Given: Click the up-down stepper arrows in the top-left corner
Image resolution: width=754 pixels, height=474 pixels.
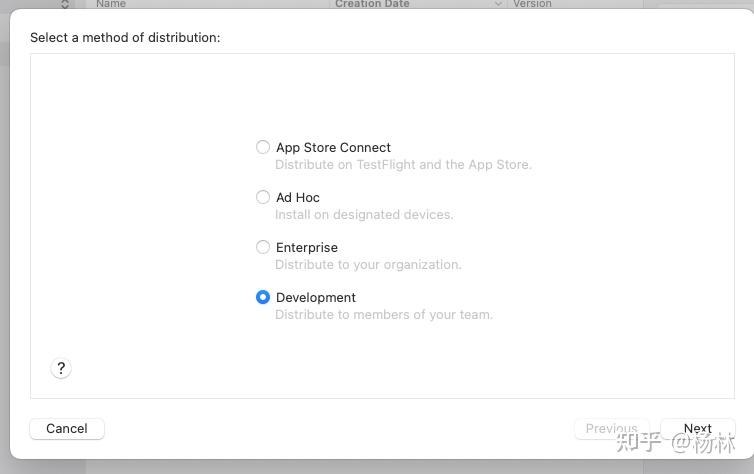Looking at the screenshot, I should (x=66, y=4).
